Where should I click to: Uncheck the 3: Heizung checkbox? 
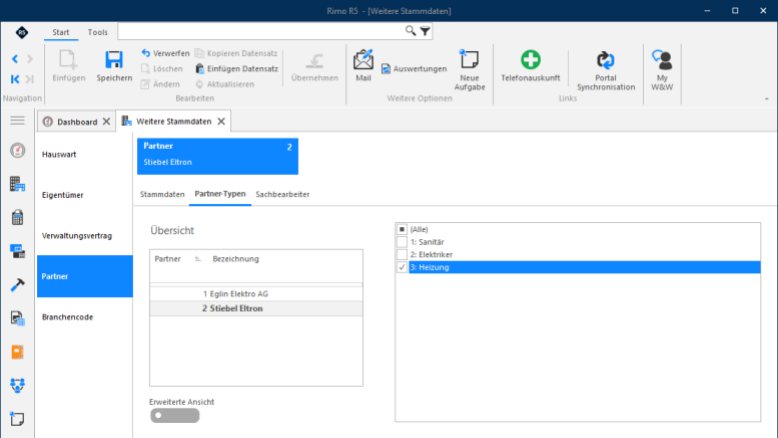point(402,267)
